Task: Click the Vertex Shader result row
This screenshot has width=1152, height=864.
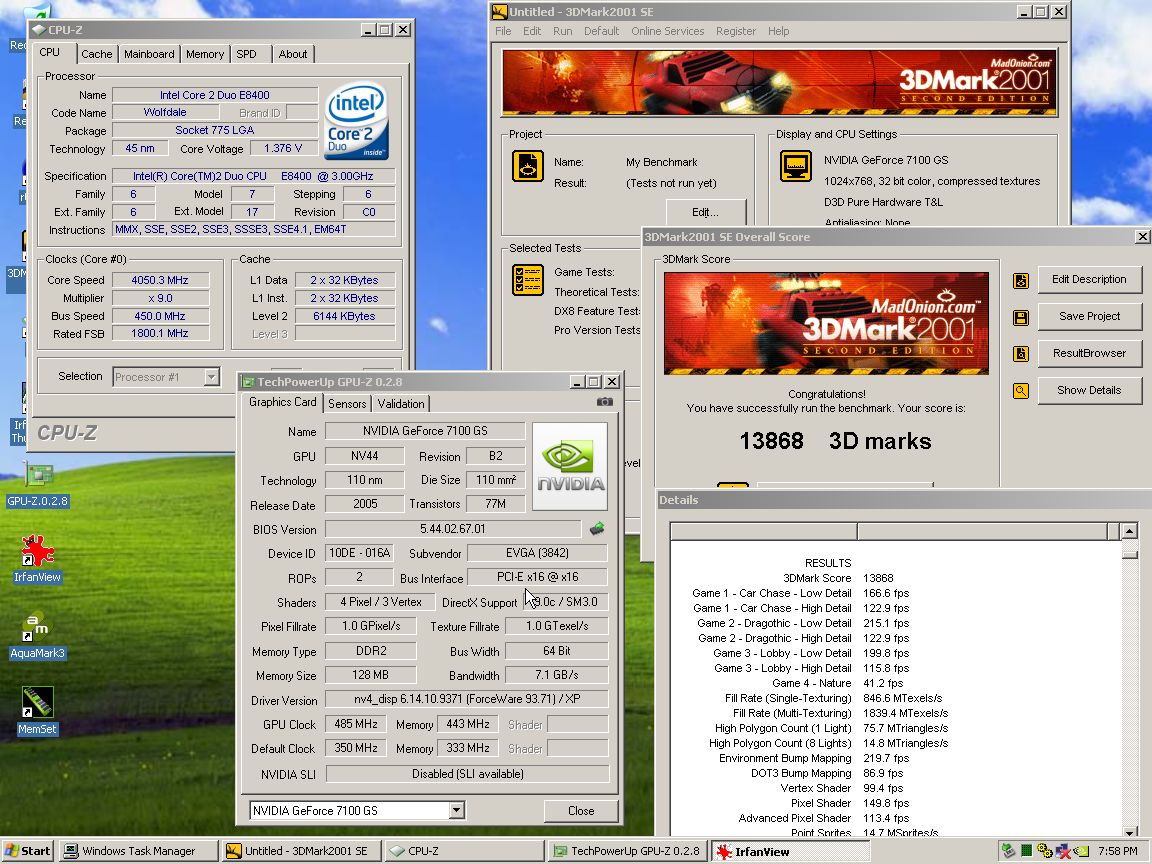Action: click(842, 788)
